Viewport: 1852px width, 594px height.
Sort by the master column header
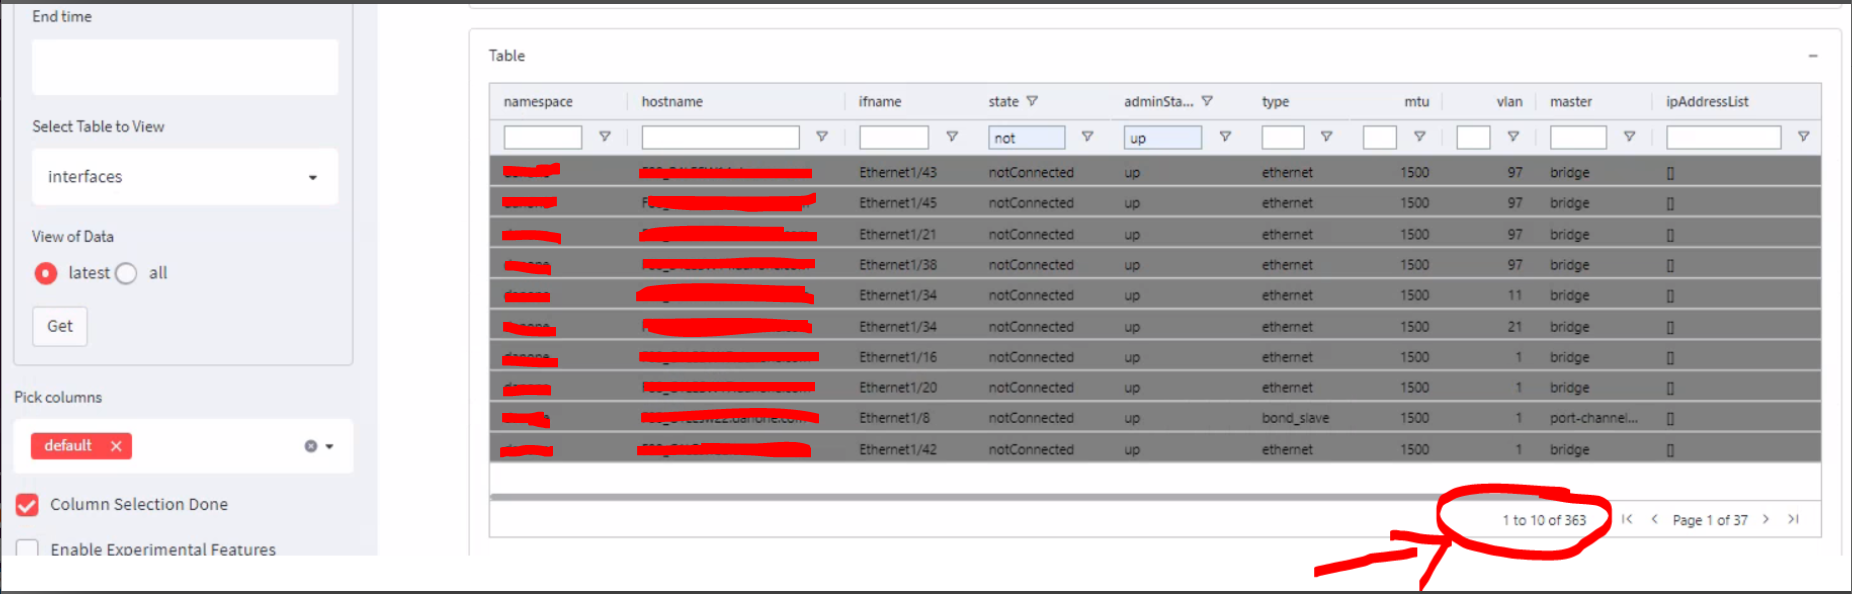coord(1571,102)
